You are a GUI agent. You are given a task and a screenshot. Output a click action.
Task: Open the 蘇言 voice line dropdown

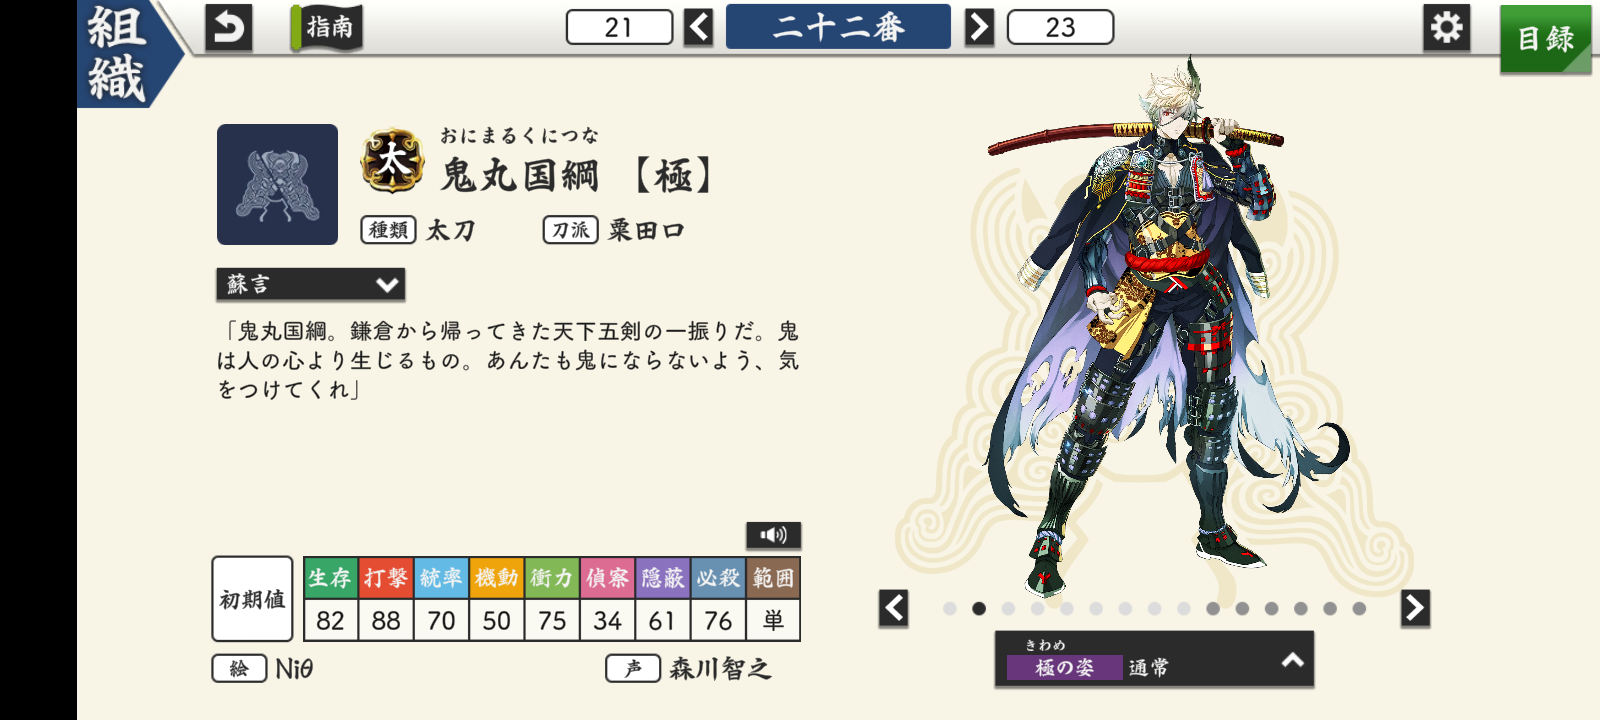(x=311, y=284)
